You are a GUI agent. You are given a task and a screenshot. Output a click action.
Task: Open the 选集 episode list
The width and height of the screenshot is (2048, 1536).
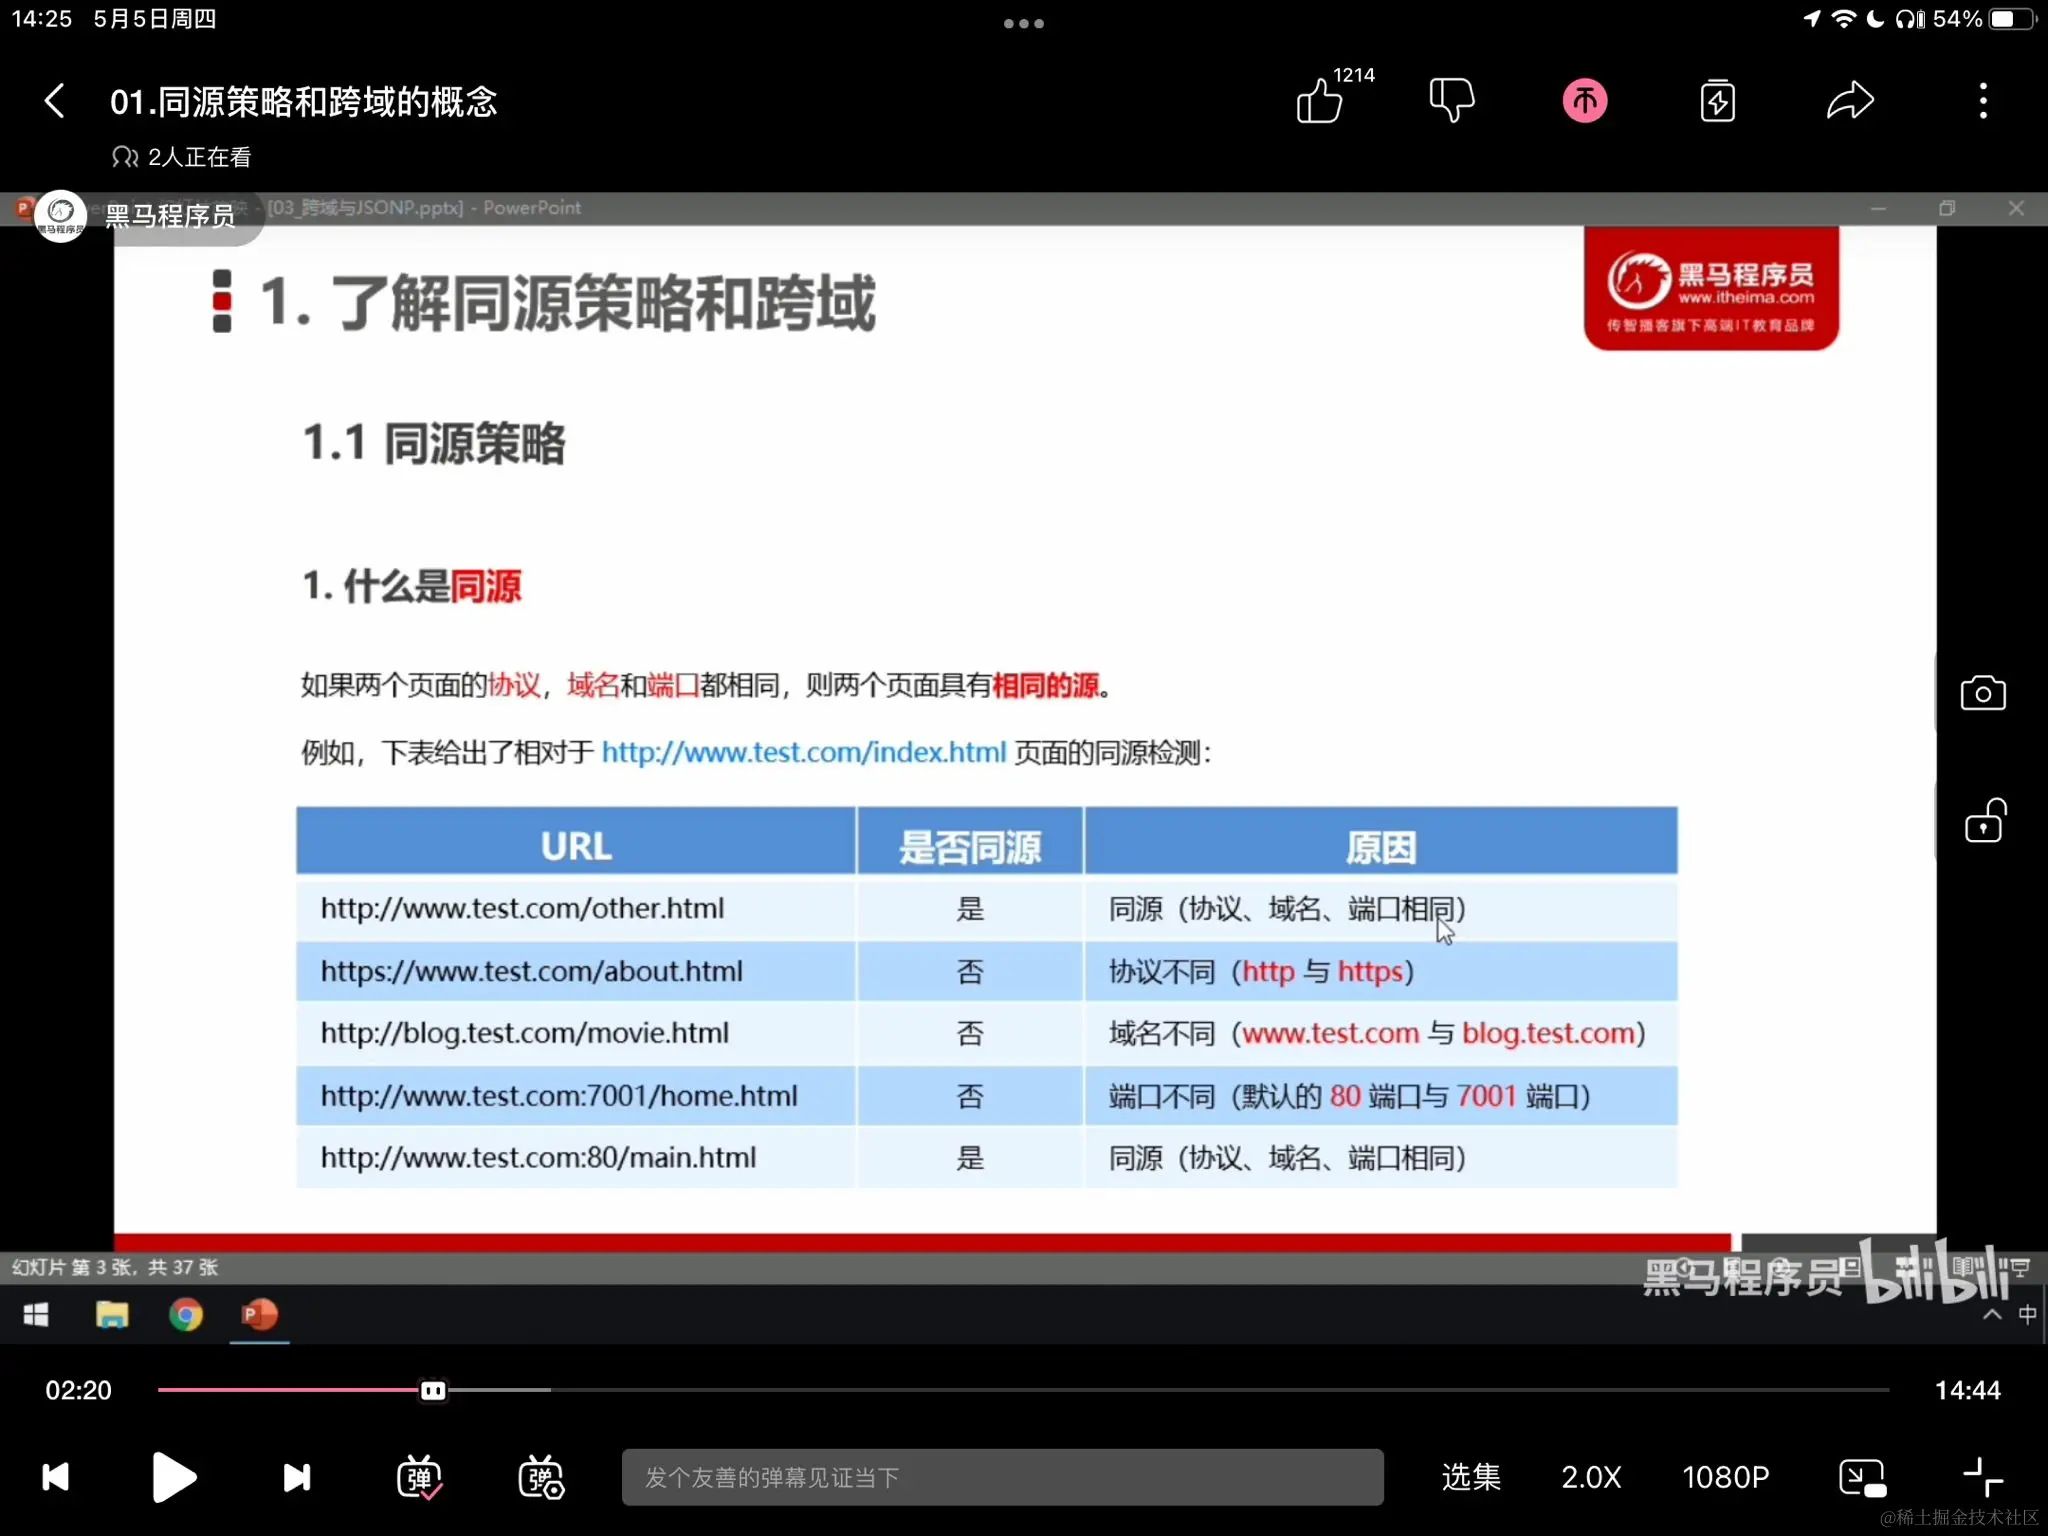click(x=1471, y=1477)
